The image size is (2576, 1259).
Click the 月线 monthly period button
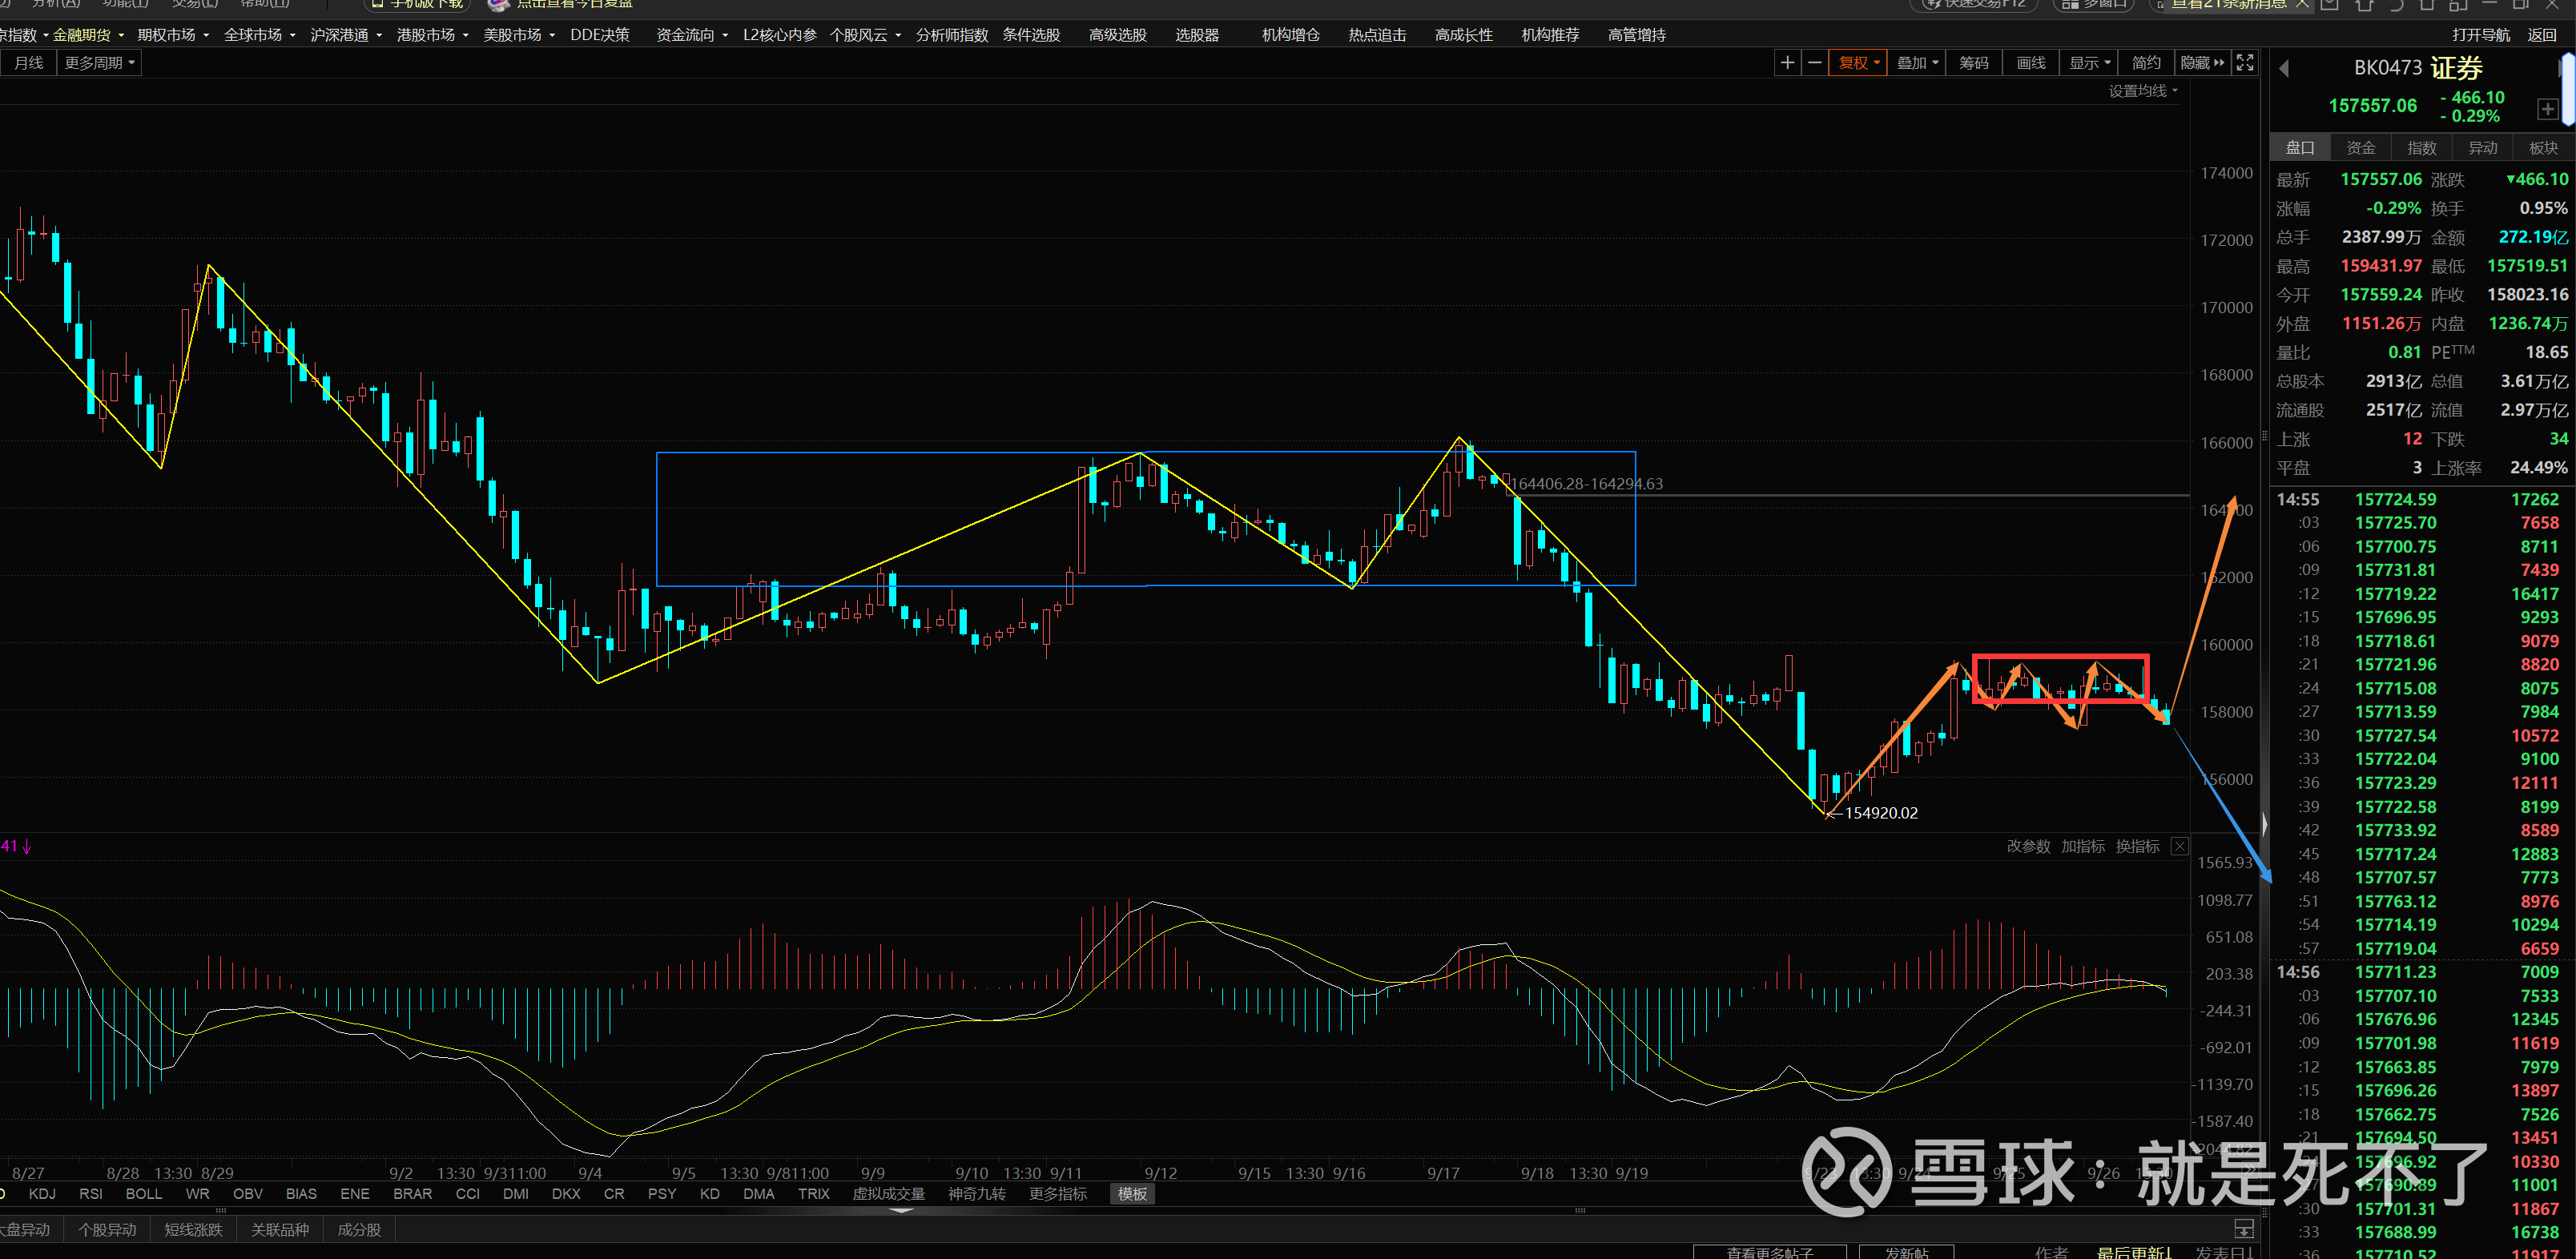pos(29,63)
